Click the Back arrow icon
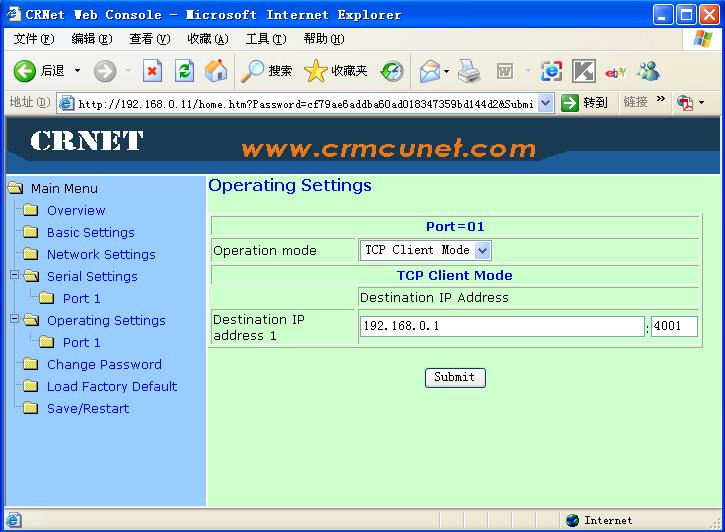This screenshot has width=725, height=532. point(25,71)
